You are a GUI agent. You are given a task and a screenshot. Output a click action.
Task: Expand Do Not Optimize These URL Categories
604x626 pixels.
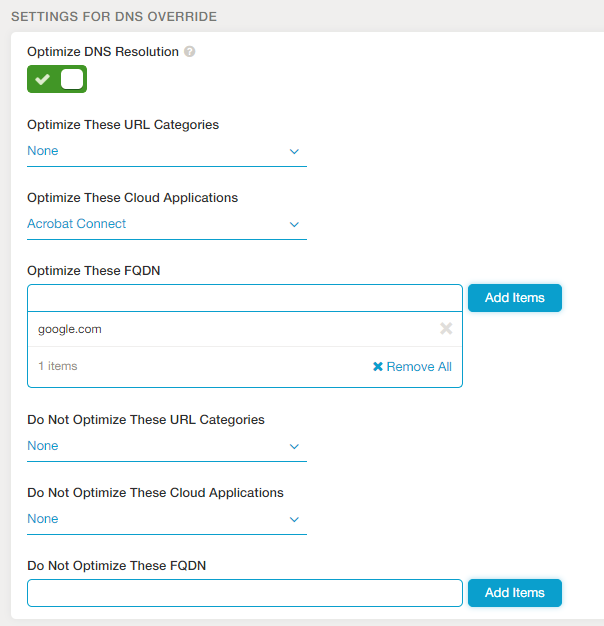(x=160, y=446)
